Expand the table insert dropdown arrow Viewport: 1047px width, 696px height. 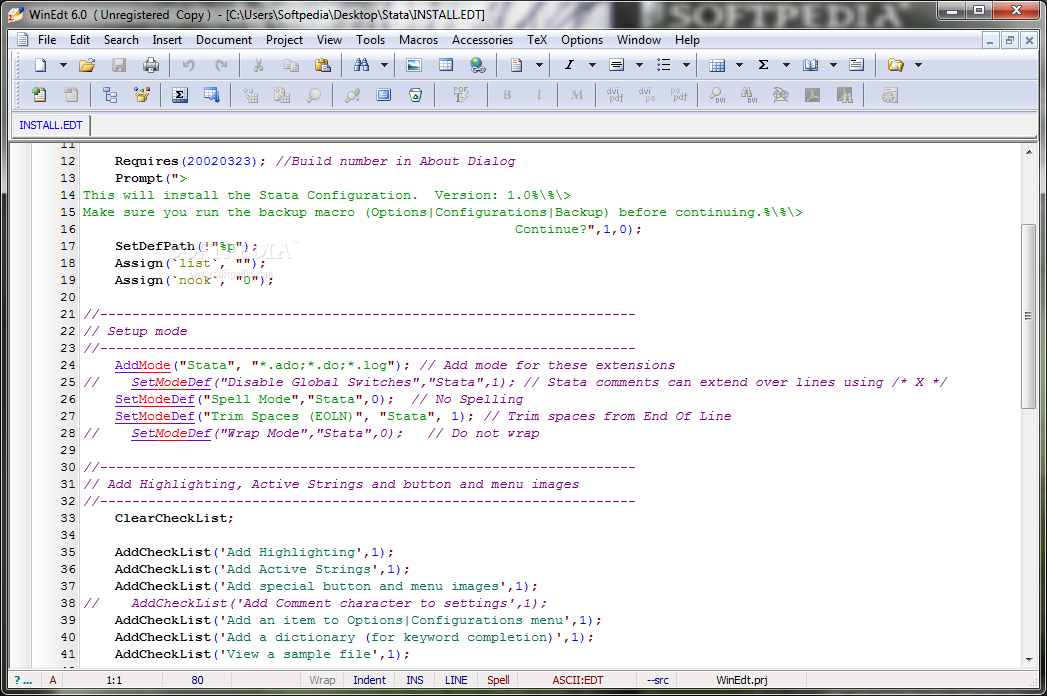click(739, 65)
